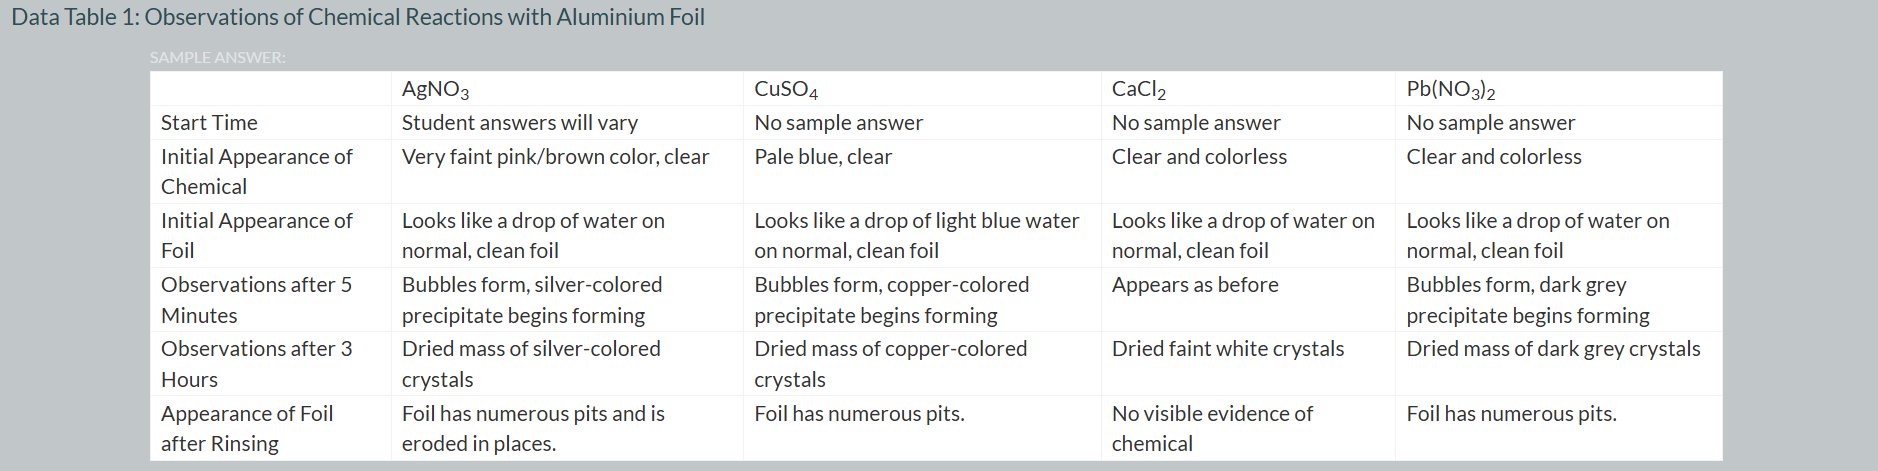Click the Student answers will vary cell

tap(520, 122)
